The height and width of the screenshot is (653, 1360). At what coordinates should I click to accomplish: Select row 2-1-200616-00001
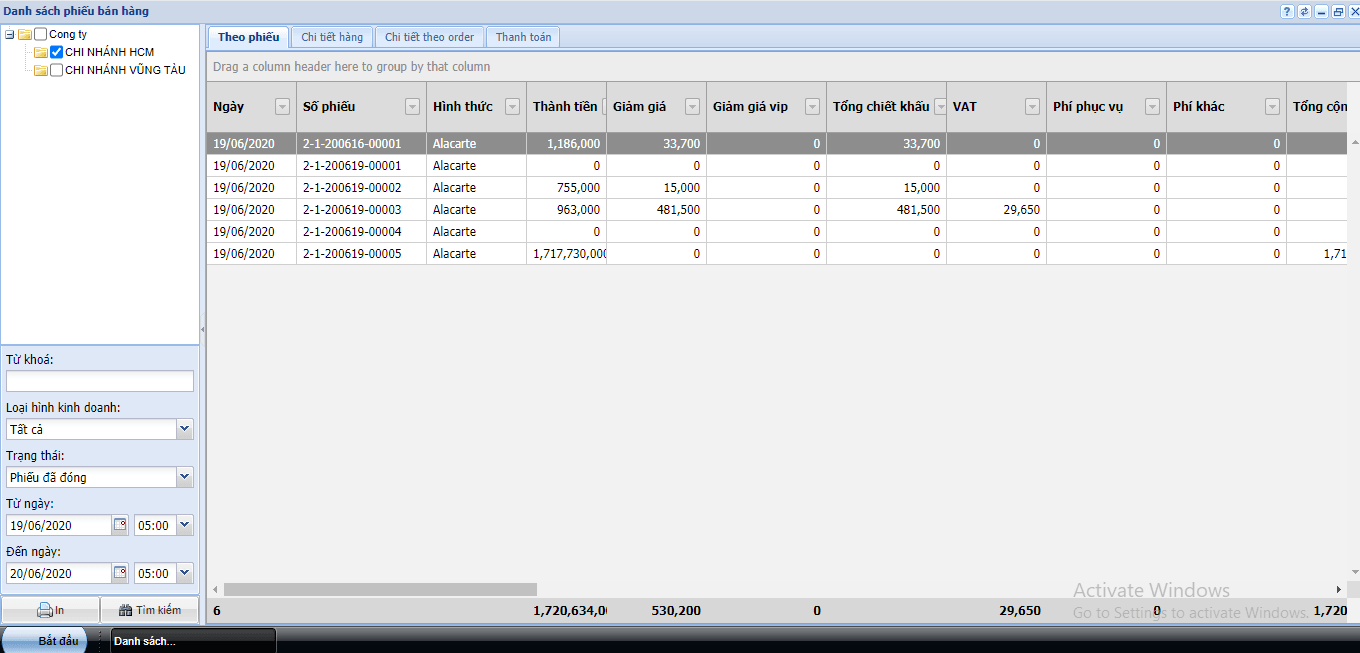pos(776,144)
